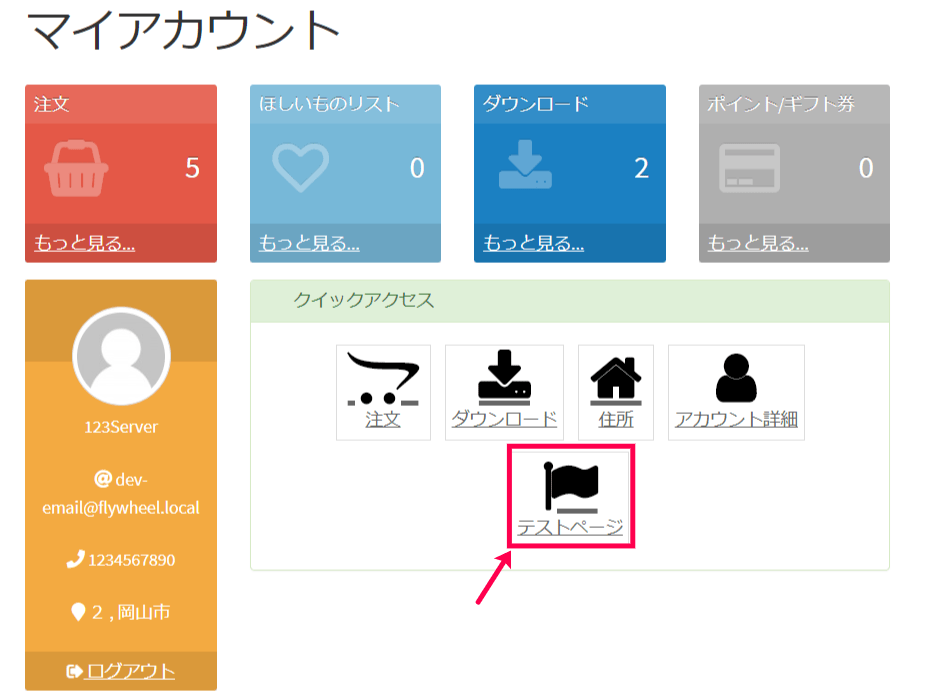Viewport: 929px width, 698px height.
Task: Click the ほしいものリスト card title
Action: click(x=329, y=104)
